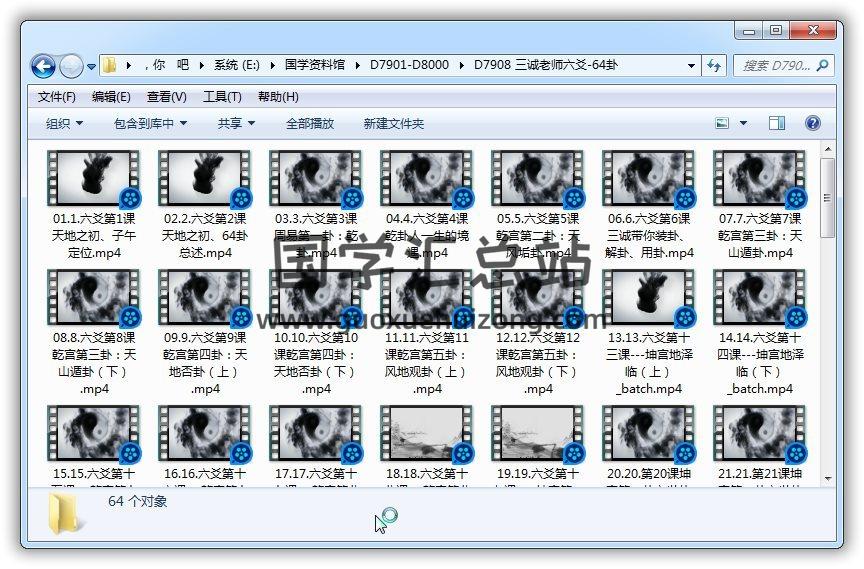Open the 编辑(E) menu
This screenshot has height=569, width=864.
point(111,97)
